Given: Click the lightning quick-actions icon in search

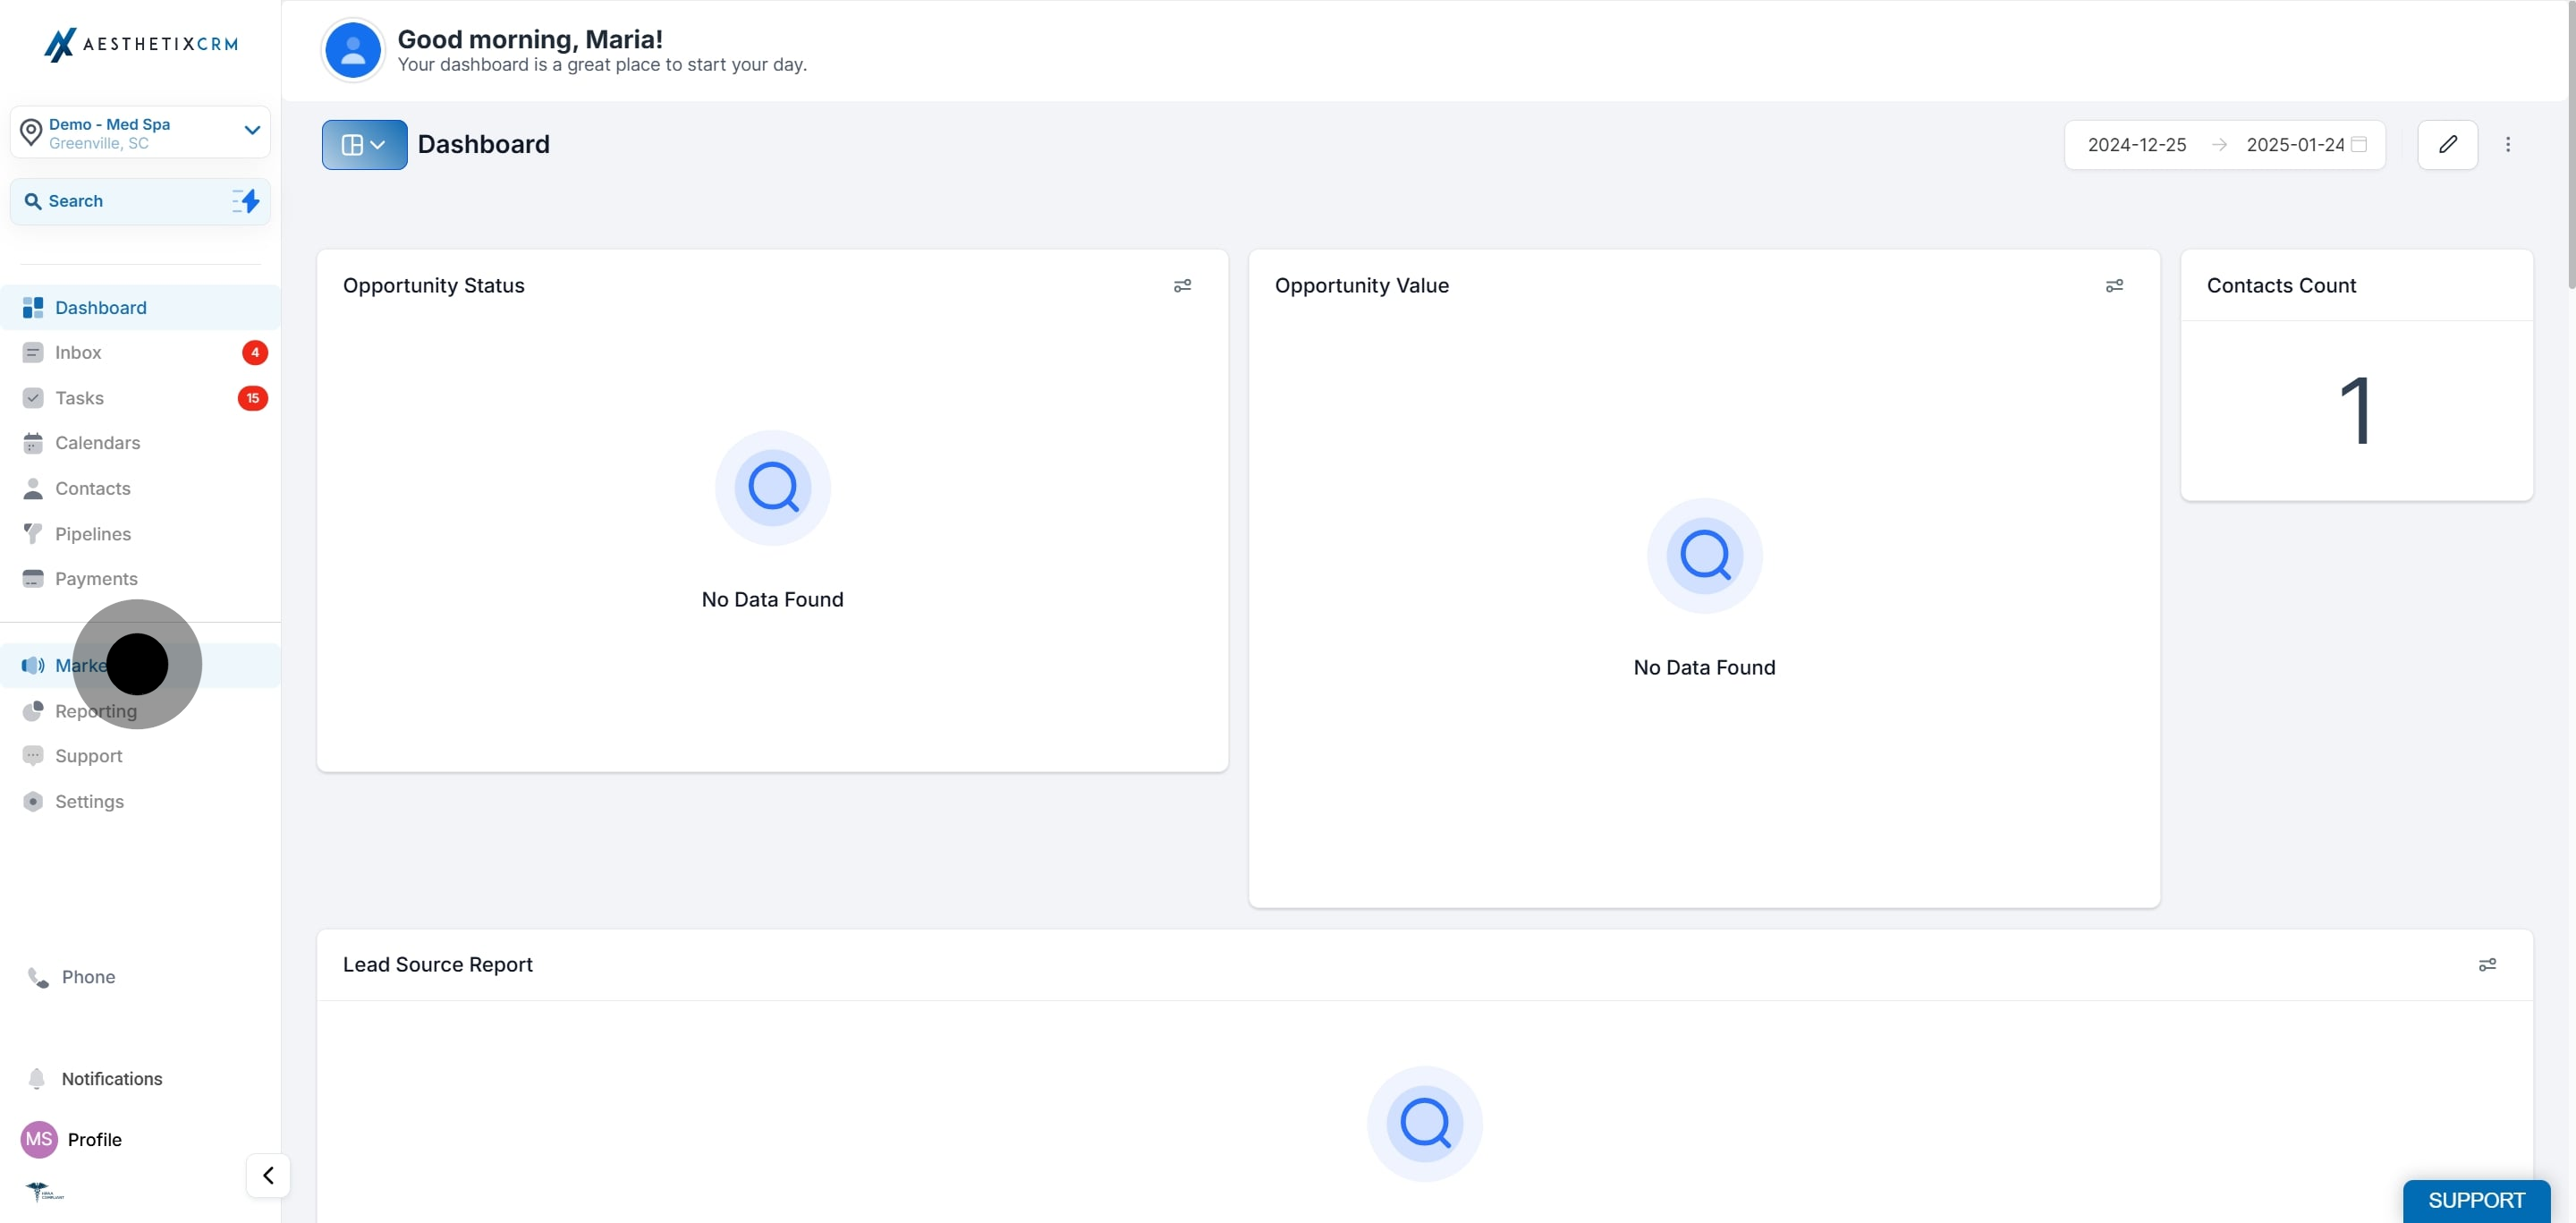Looking at the screenshot, I should [x=246, y=201].
